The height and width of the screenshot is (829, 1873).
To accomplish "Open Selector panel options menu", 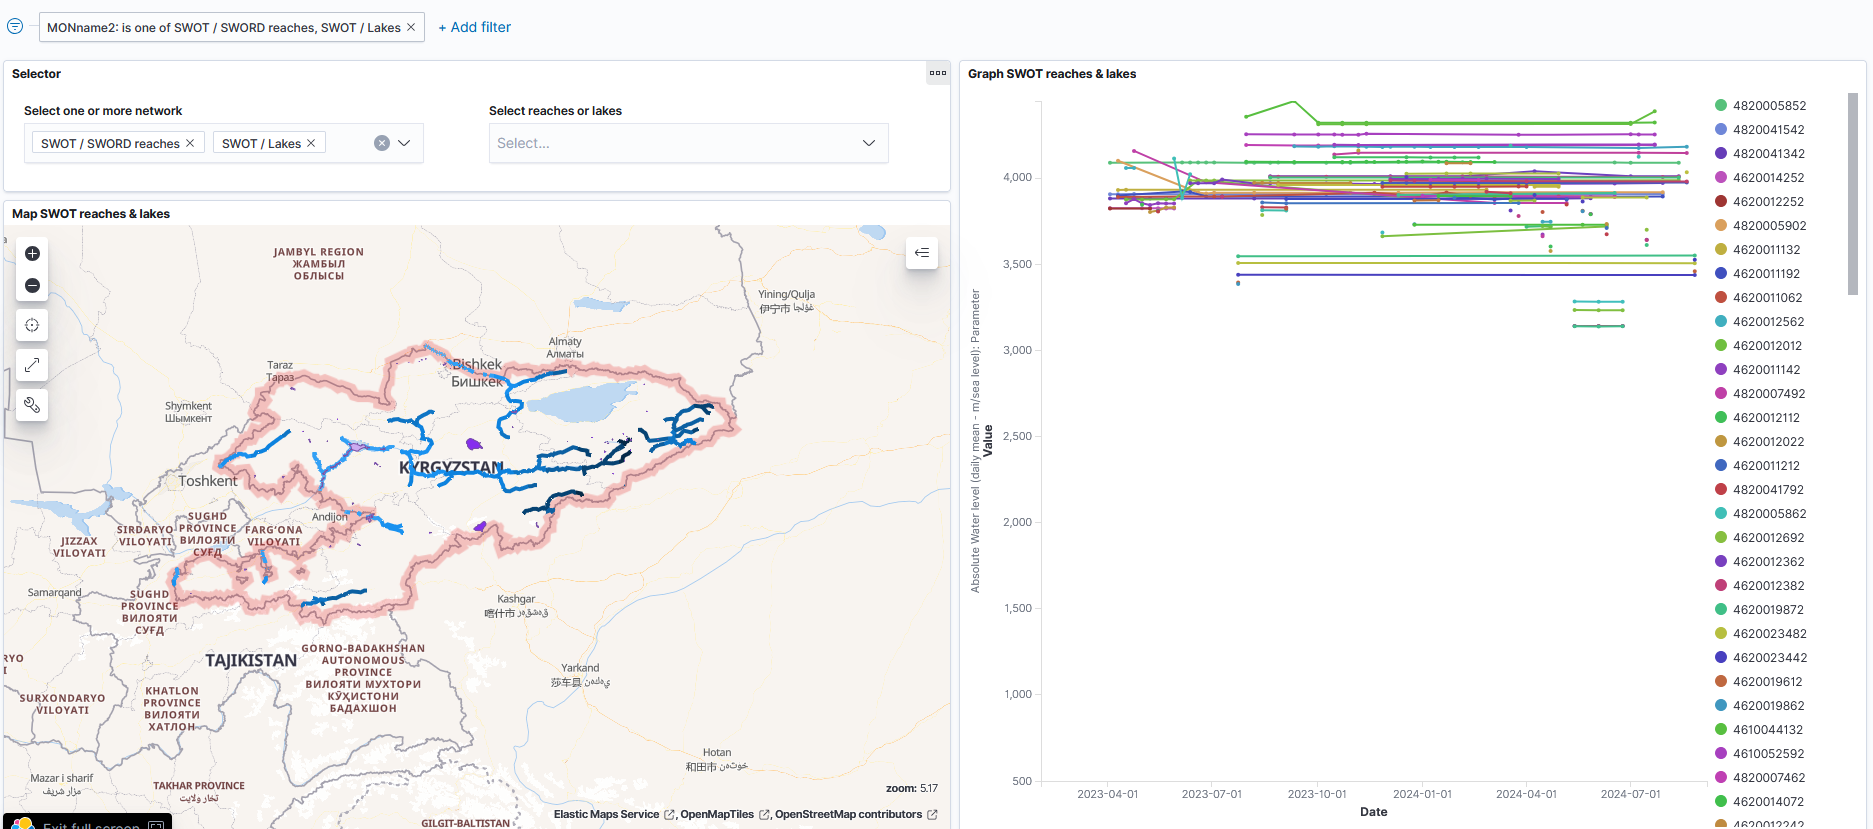I will pyautogui.click(x=938, y=73).
